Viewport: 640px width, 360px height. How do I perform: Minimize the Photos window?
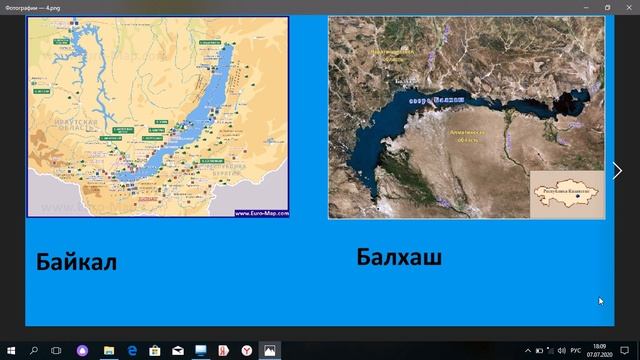click(x=586, y=7)
